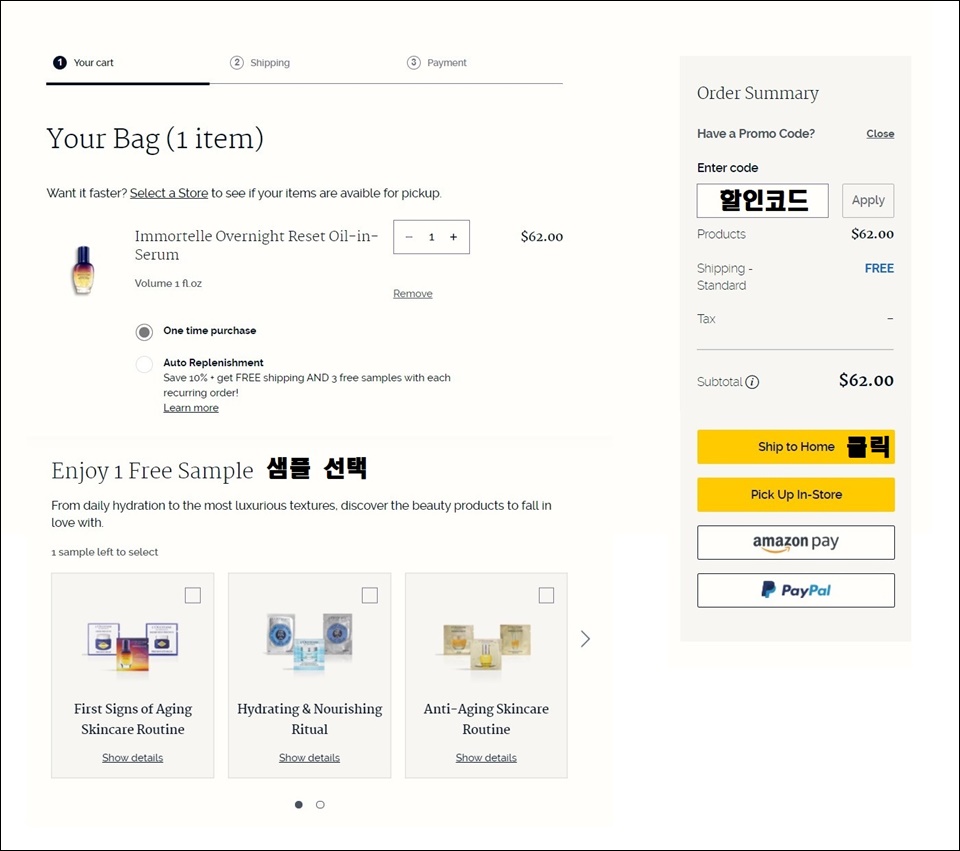This screenshot has width=960, height=851.
Task: Click the "Your Bag (1 item)" heading
Action: [x=155, y=139]
